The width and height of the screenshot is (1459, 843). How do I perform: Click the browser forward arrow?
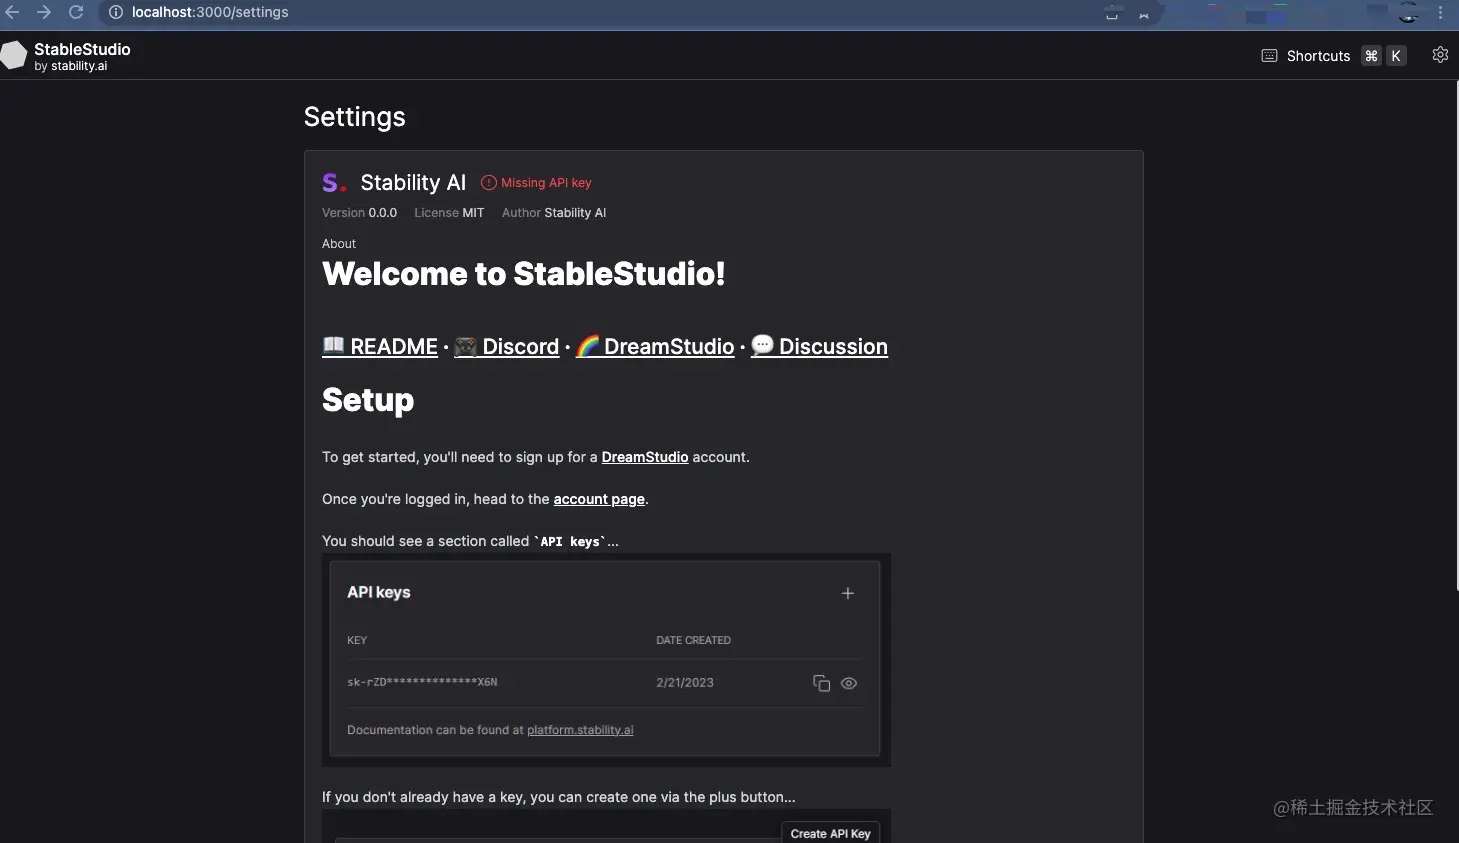tap(44, 12)
